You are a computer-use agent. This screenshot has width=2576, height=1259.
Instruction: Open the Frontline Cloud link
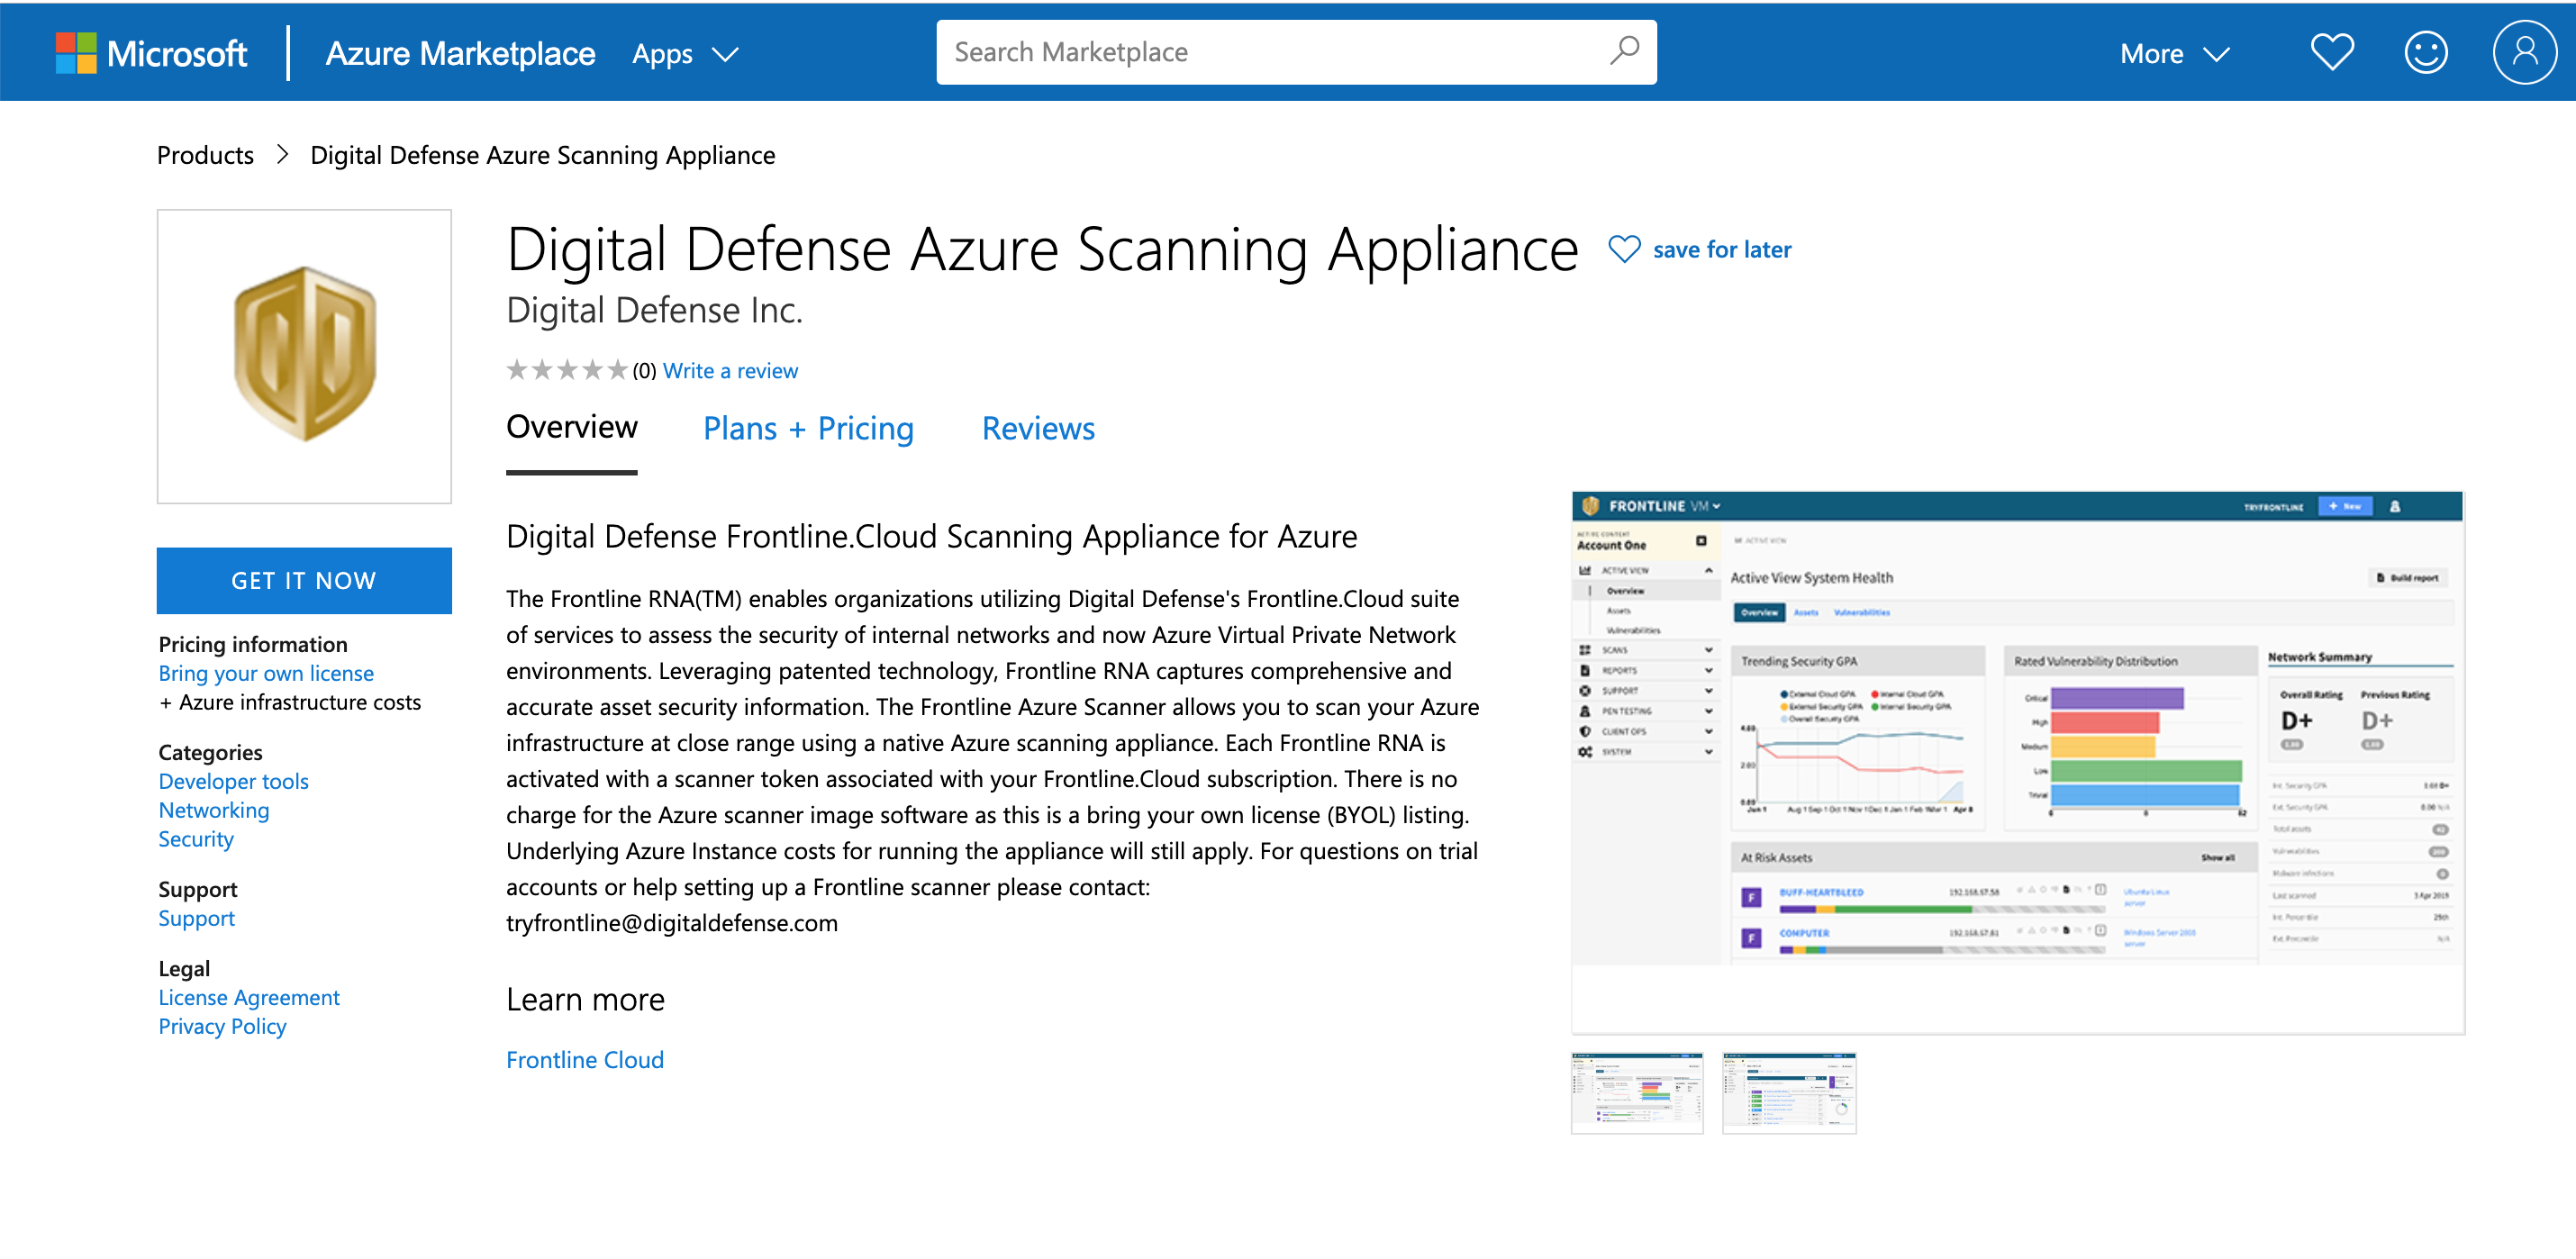[585, 1059]
